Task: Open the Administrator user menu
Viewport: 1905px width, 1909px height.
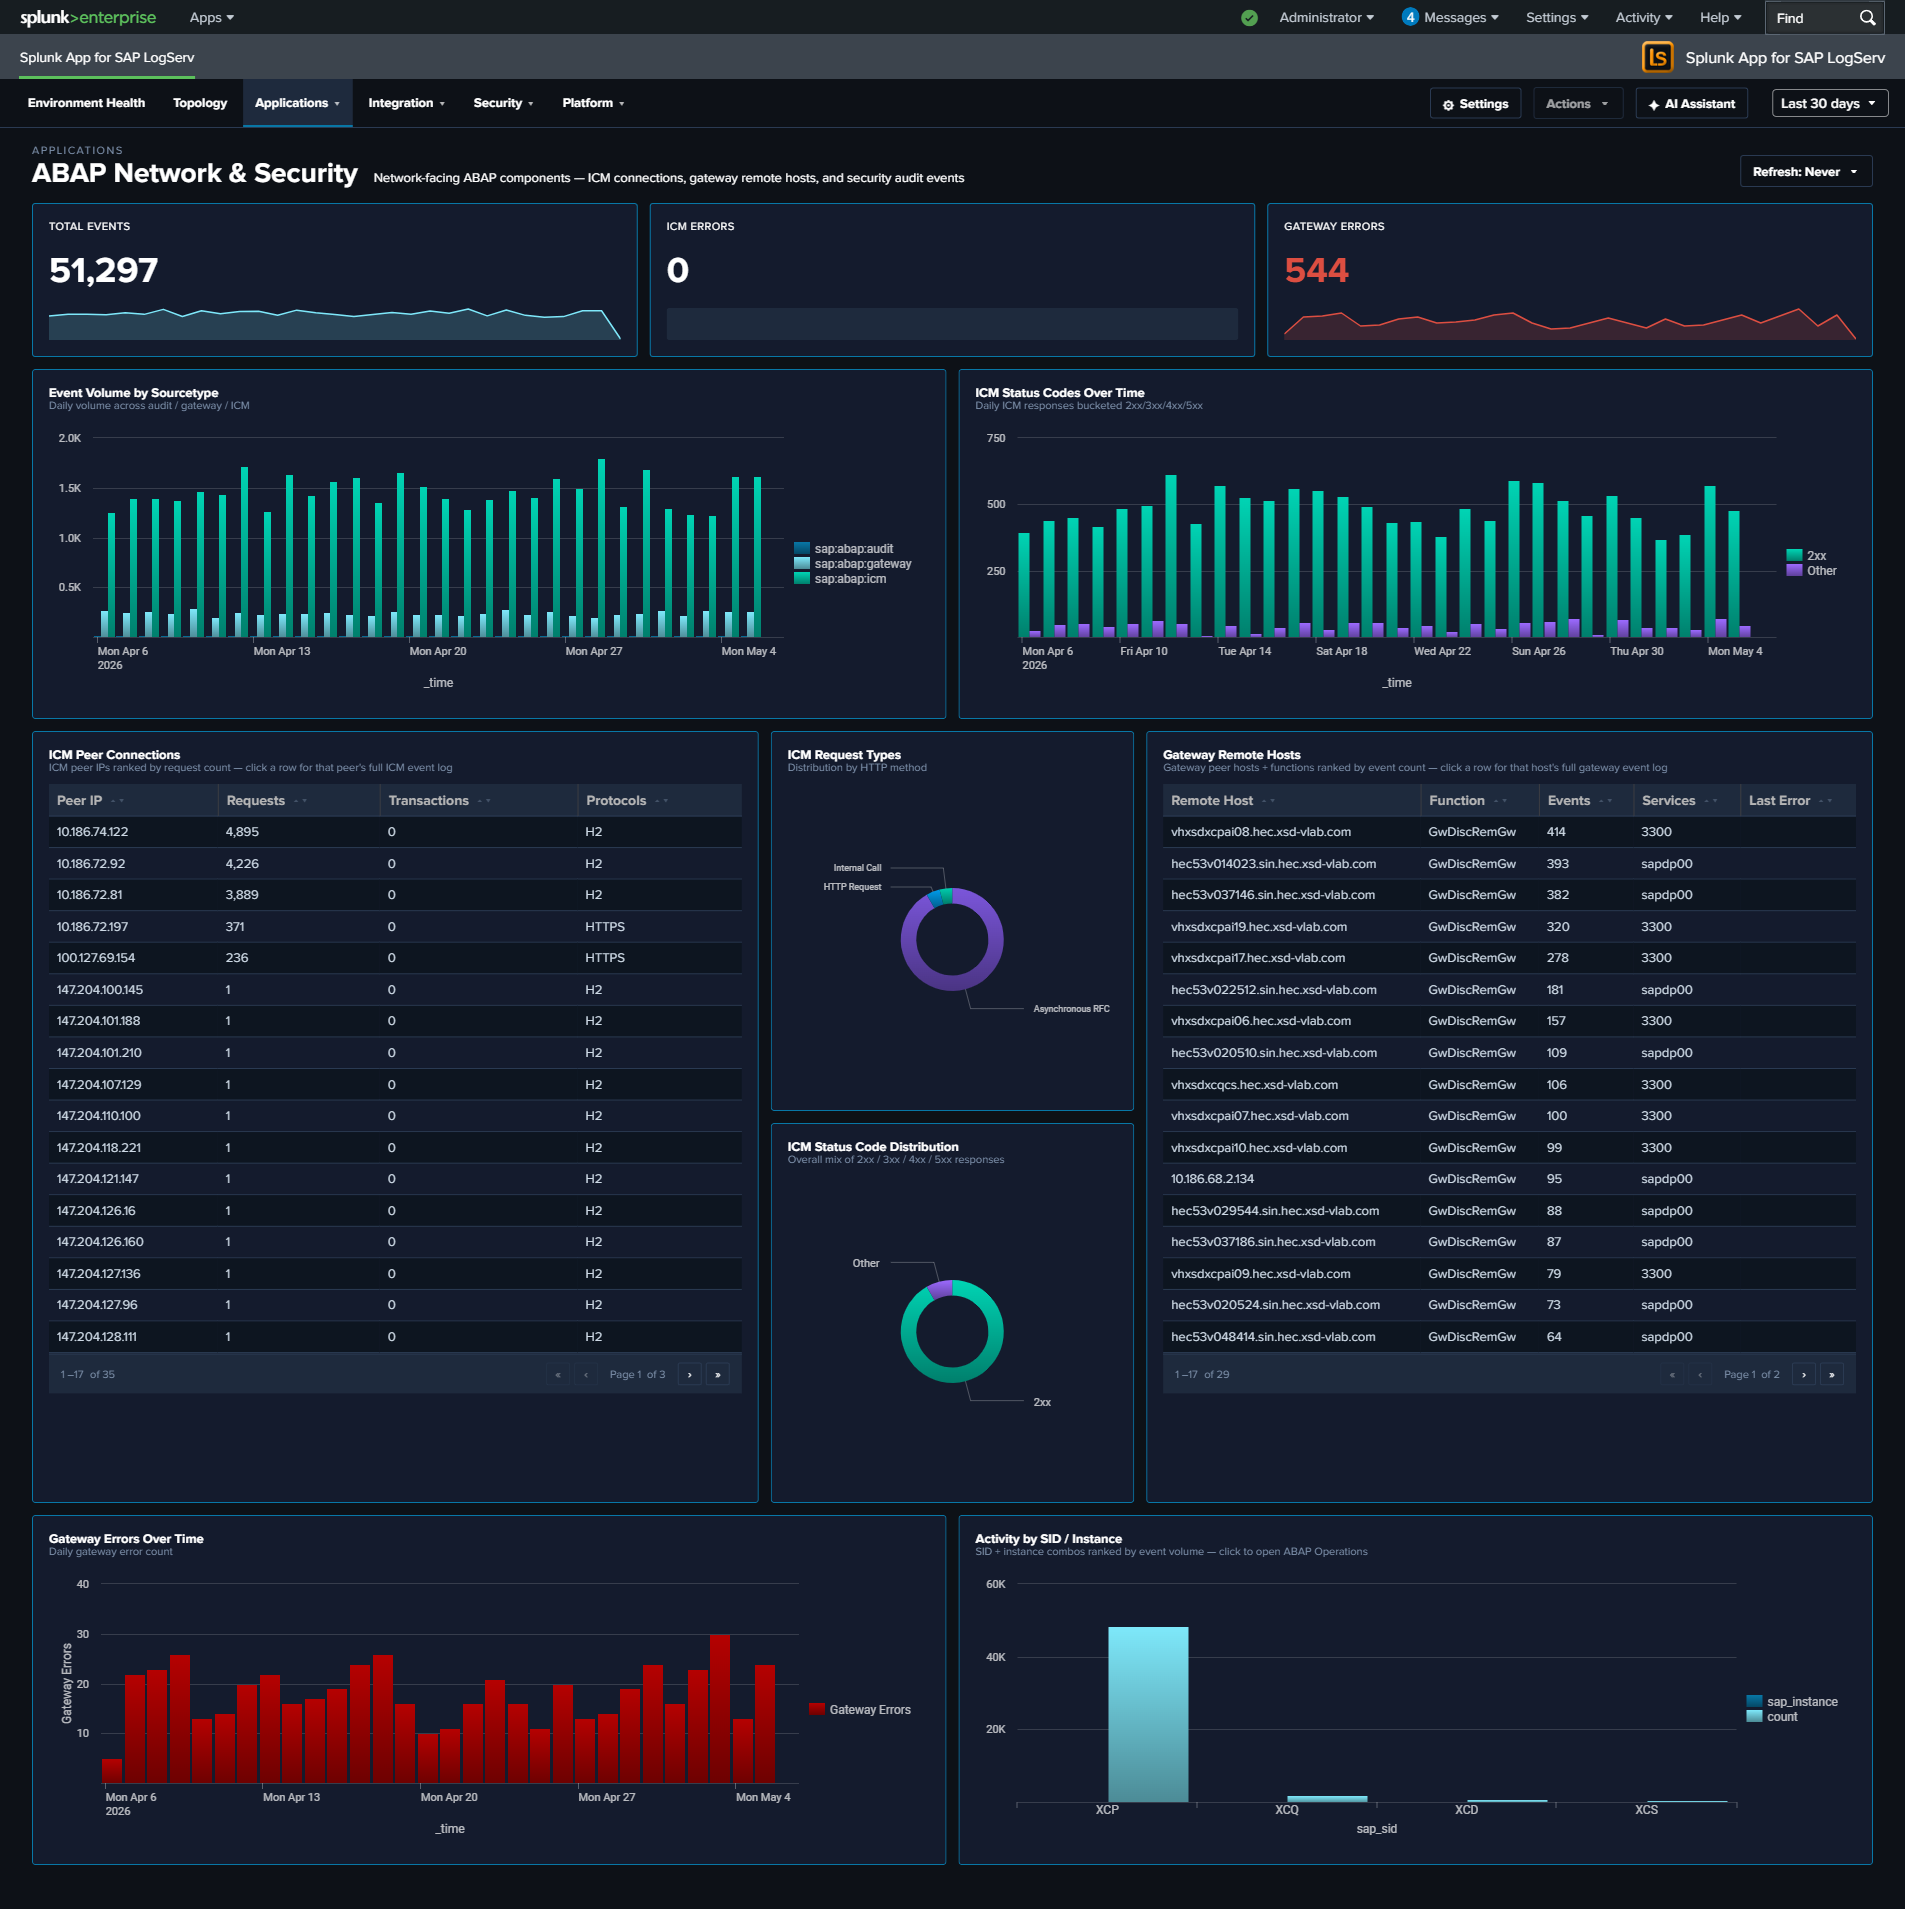Action: [x=1326, y=17]
